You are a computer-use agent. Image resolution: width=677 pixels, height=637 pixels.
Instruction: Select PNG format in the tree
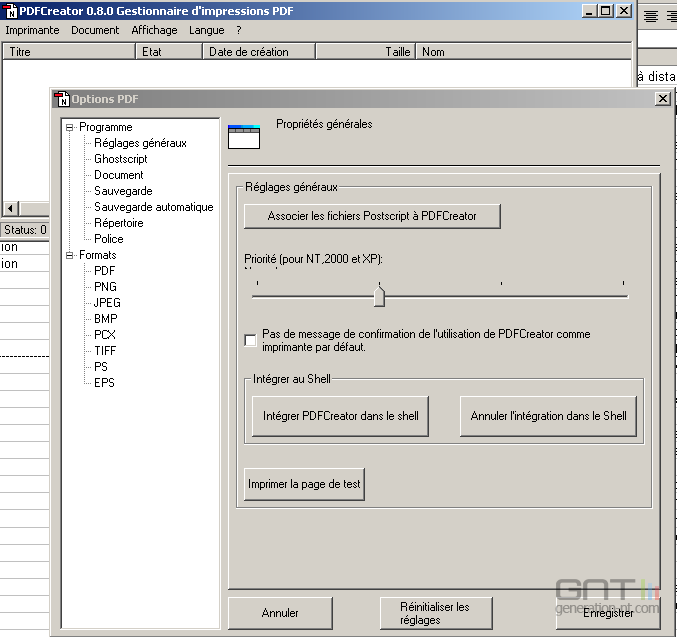click(105, 287)
